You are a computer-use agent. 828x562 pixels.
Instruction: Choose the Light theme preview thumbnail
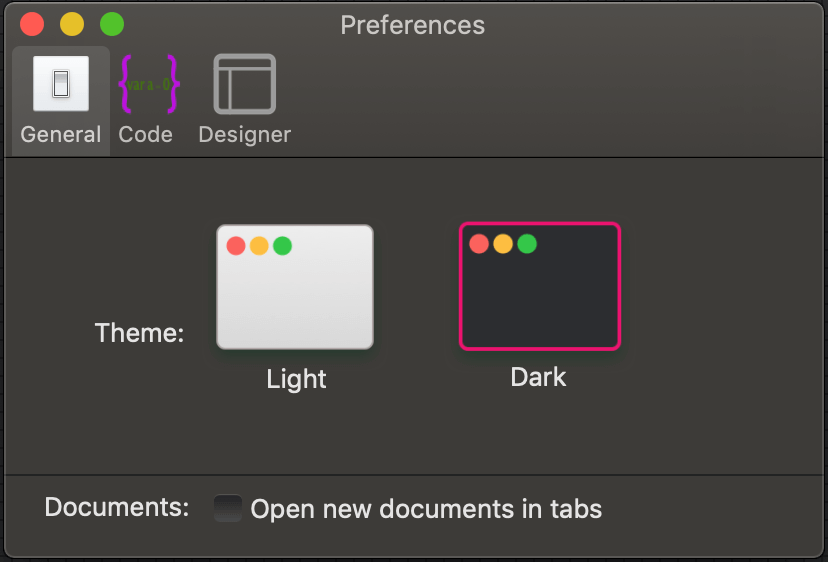pos(295,287)
